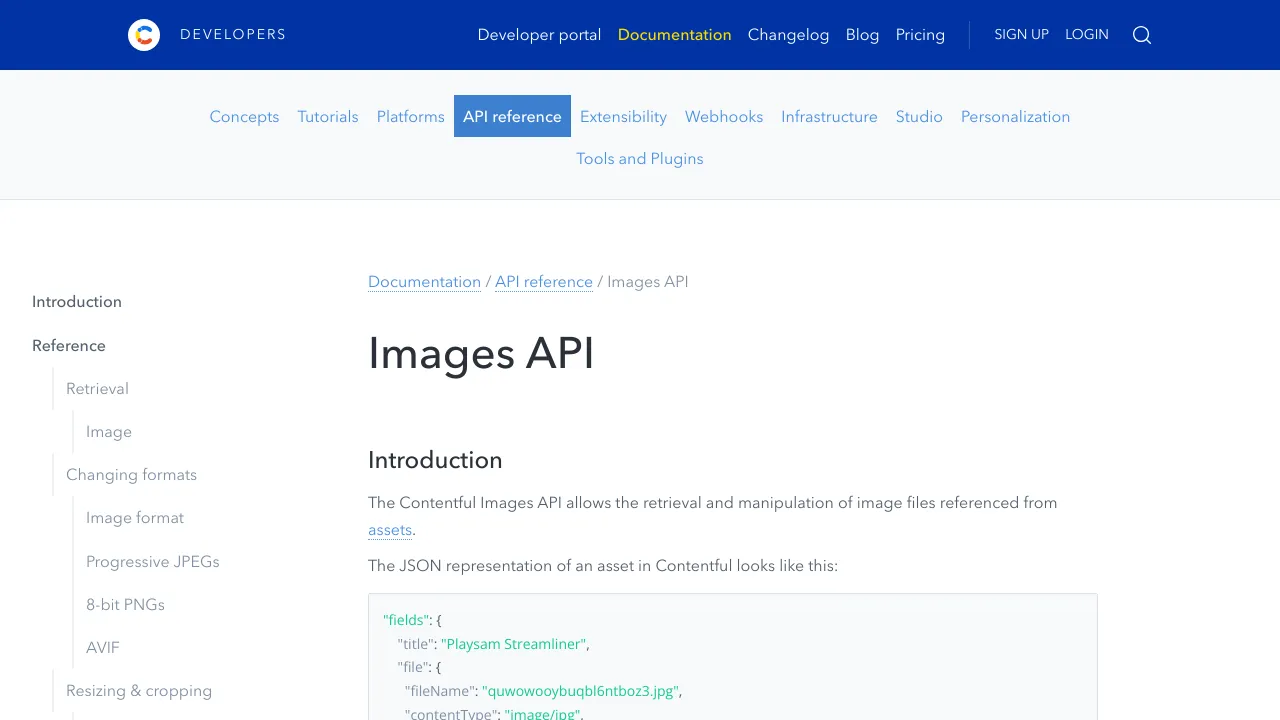Click "Playsam Streamliner" value in code

515,644
